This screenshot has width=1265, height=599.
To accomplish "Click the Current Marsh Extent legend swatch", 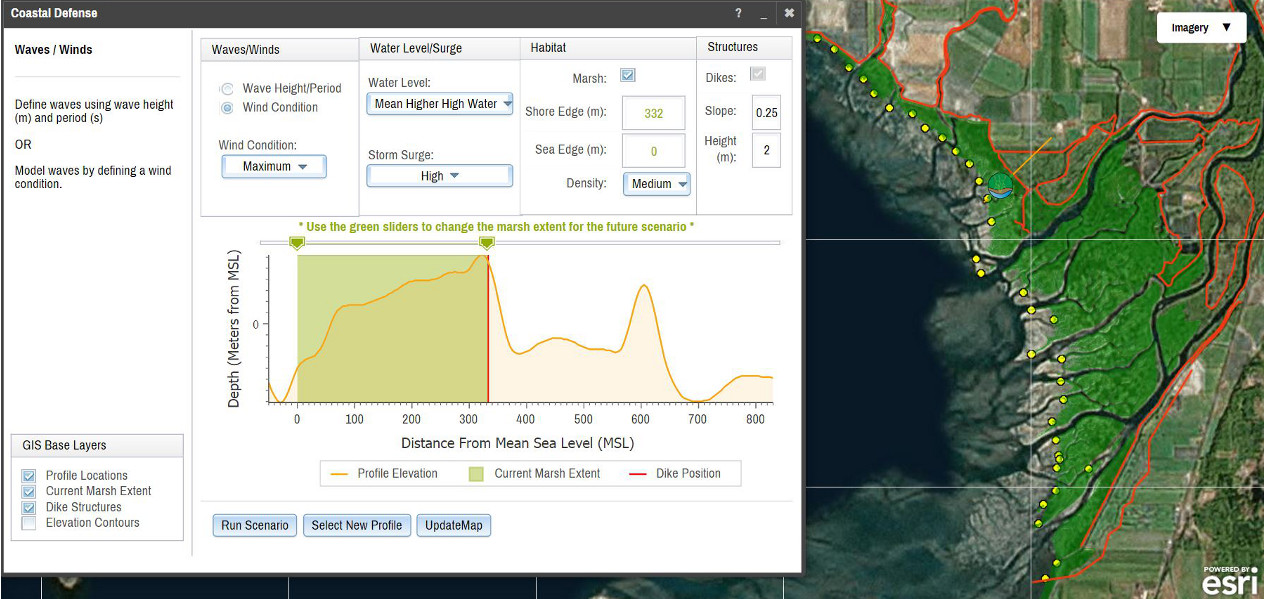I will click(476, 474).
